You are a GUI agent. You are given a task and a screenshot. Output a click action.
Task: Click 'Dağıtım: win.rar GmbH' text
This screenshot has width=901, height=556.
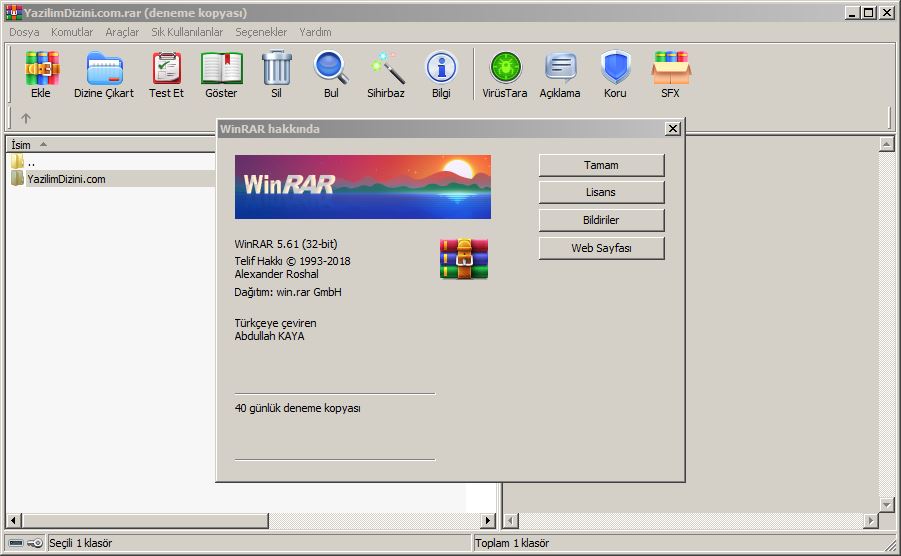pos(288,292)
